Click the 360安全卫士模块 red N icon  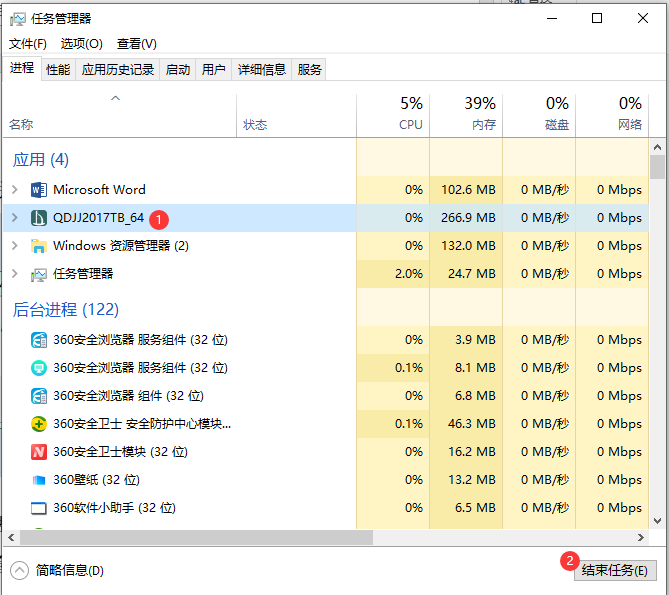[x=39, y=452]
